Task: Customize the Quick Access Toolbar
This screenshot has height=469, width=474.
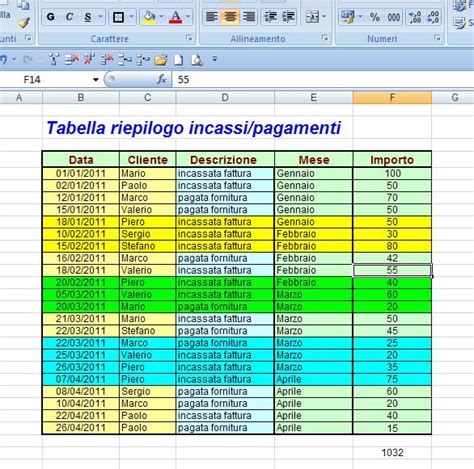Action: 215,59
